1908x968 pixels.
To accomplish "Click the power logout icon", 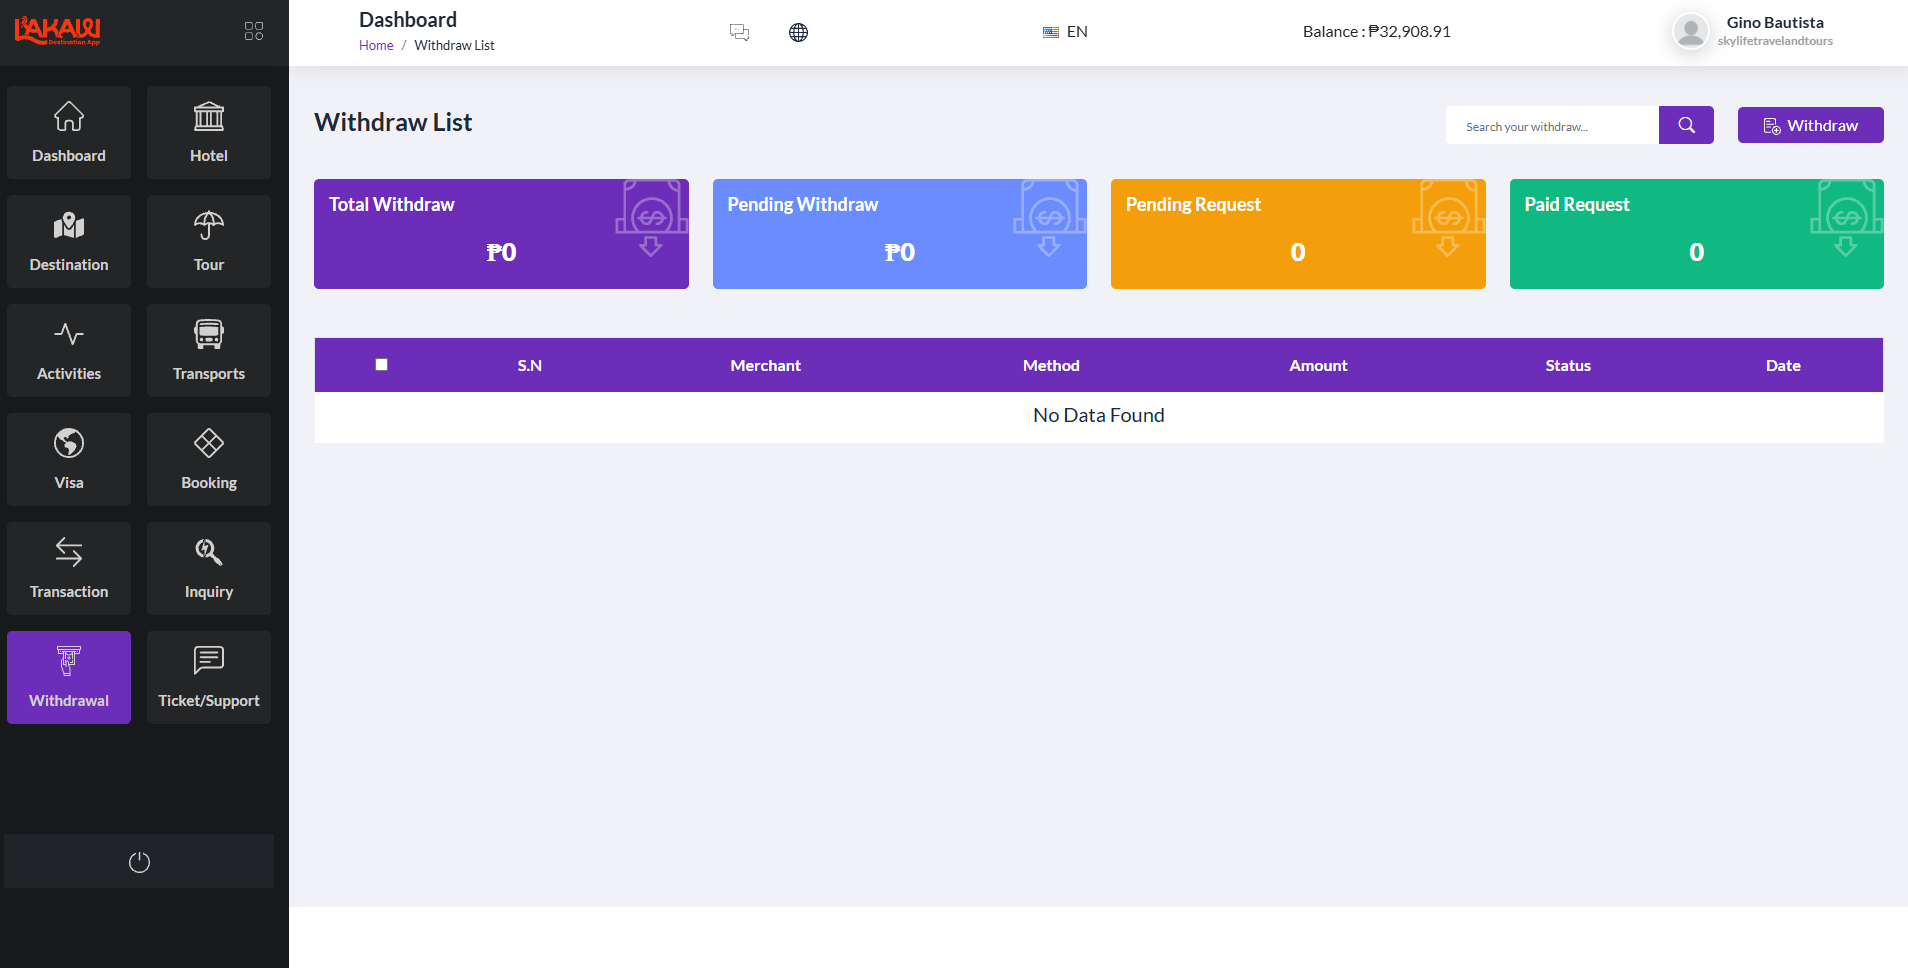I will 139,862.
